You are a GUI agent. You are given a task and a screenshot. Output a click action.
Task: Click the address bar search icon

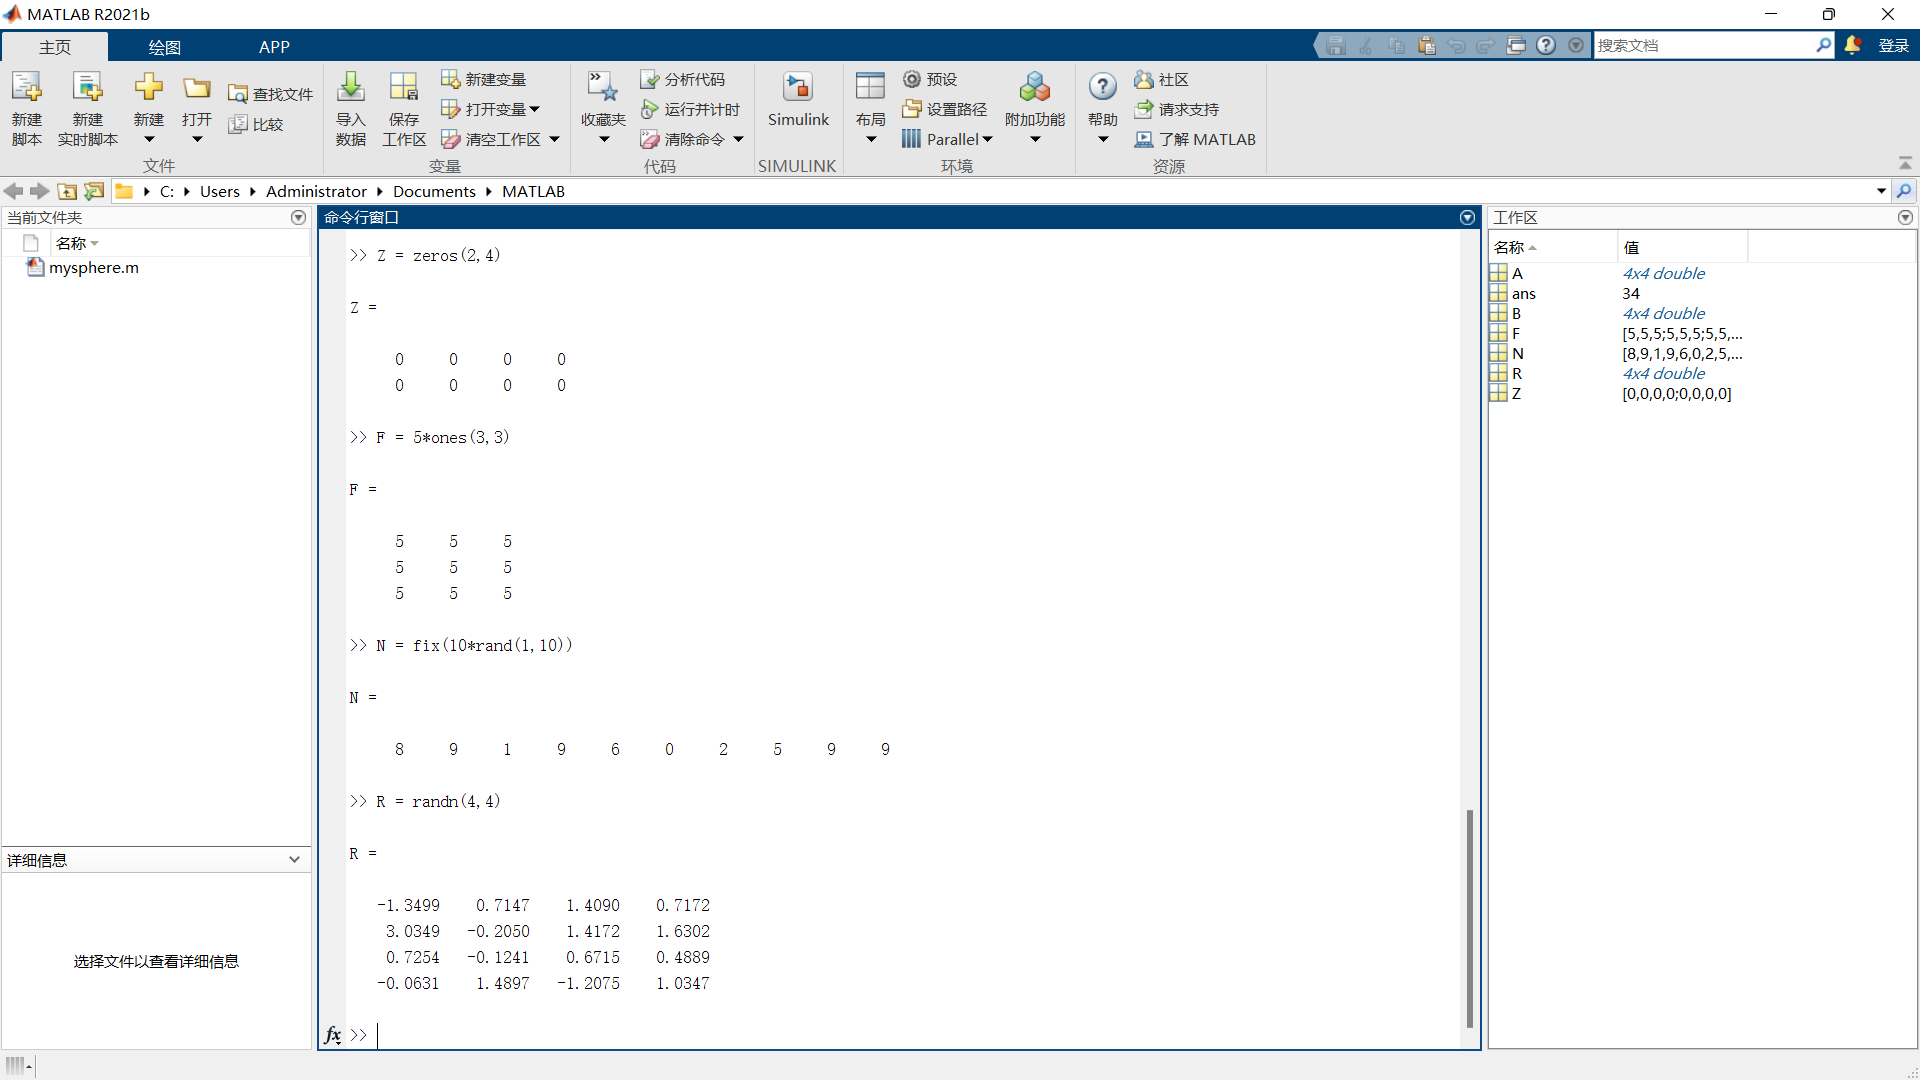1904,191
